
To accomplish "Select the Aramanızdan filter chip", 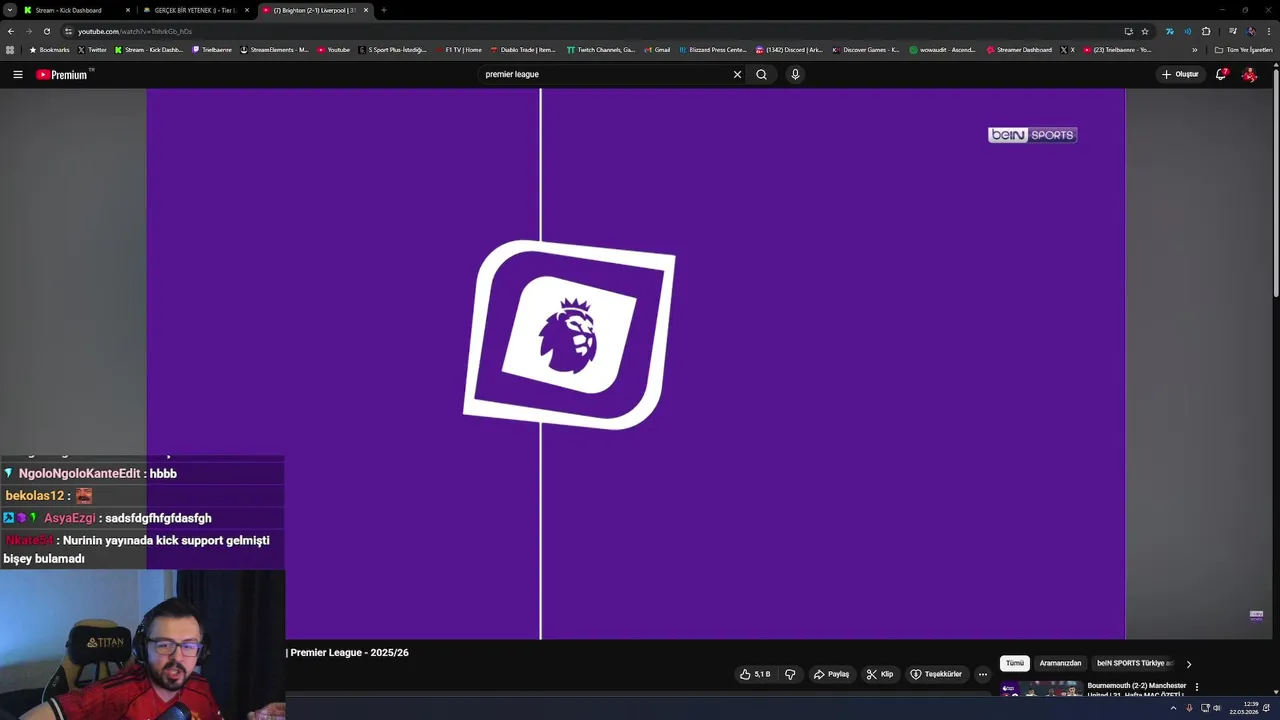I will coord(1060,663).
